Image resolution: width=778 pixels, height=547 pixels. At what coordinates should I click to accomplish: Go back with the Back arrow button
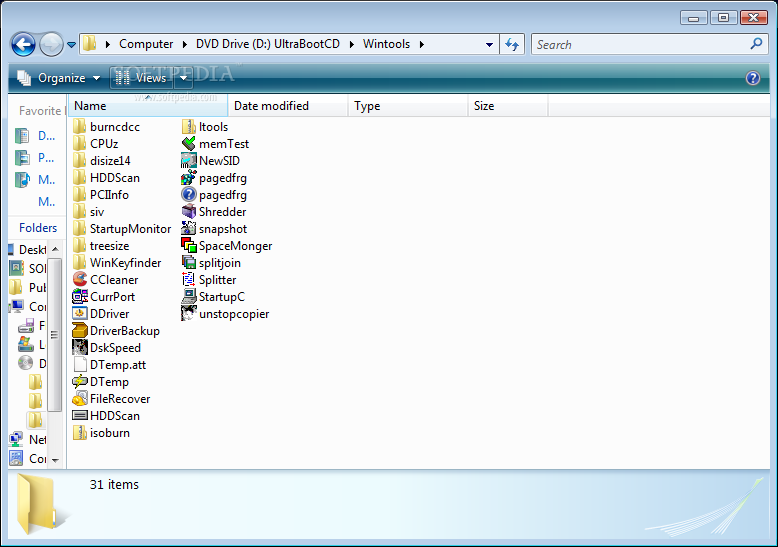[23, 45]
